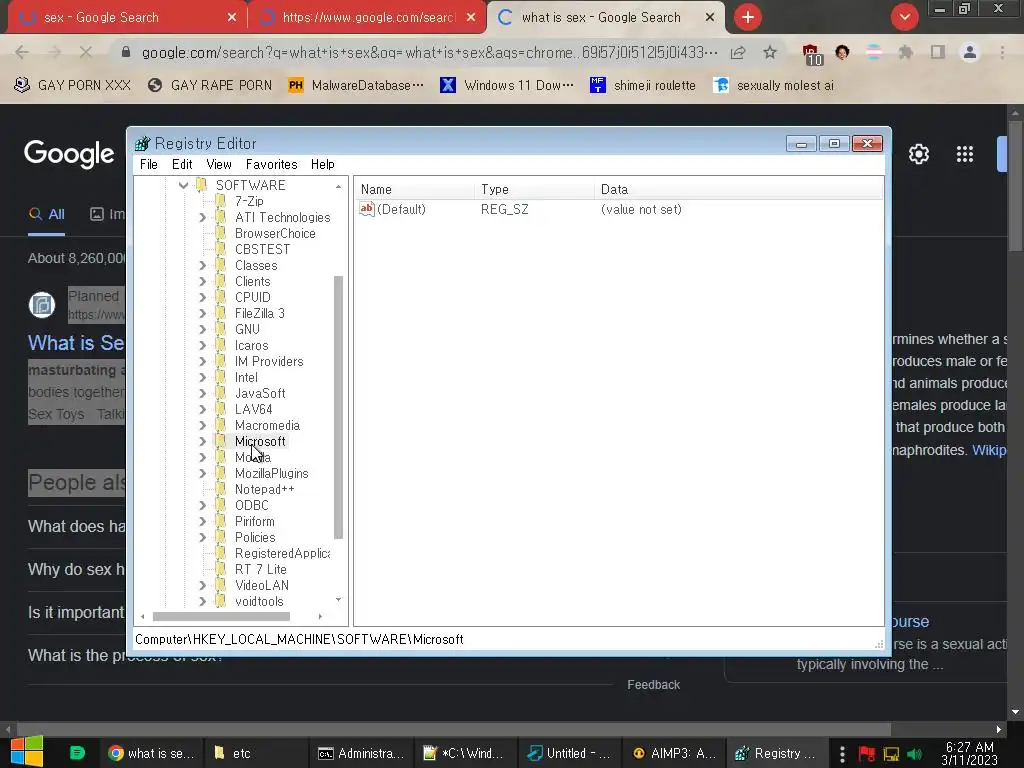
Task: Click the (value not set) data cell
Action: tap(641, 210)
